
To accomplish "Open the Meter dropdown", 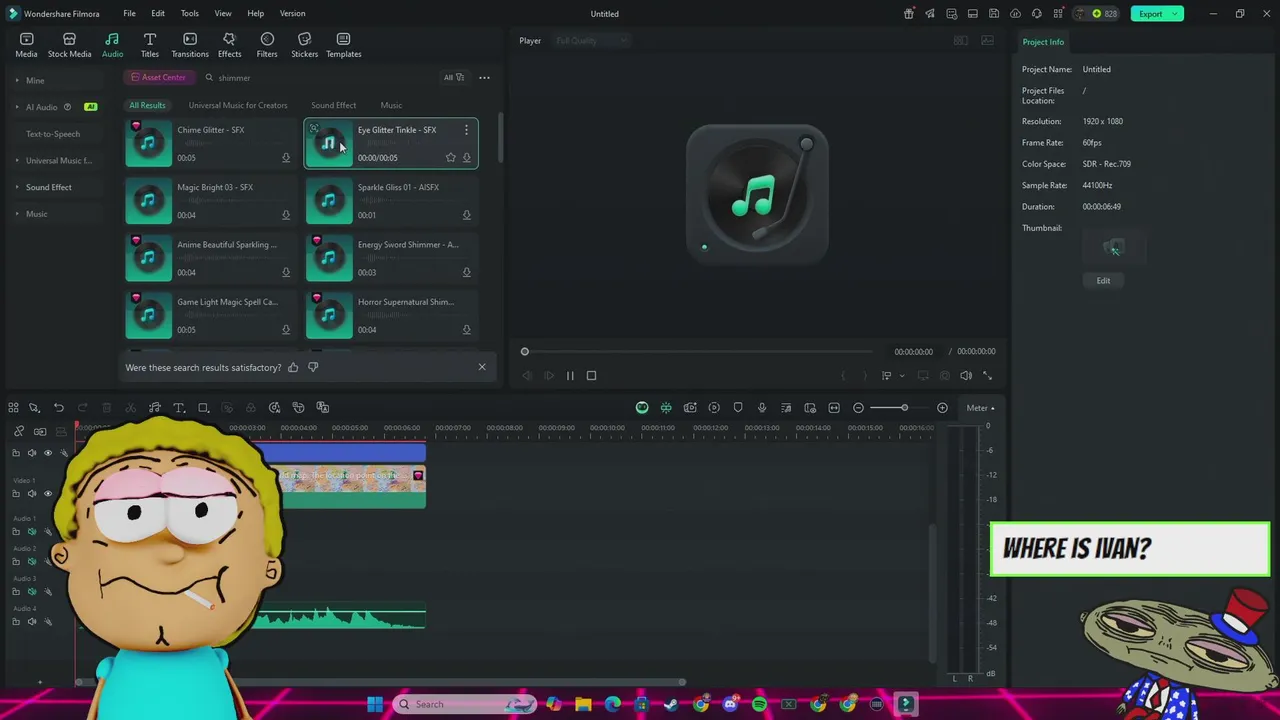I will tap(980, 408).
